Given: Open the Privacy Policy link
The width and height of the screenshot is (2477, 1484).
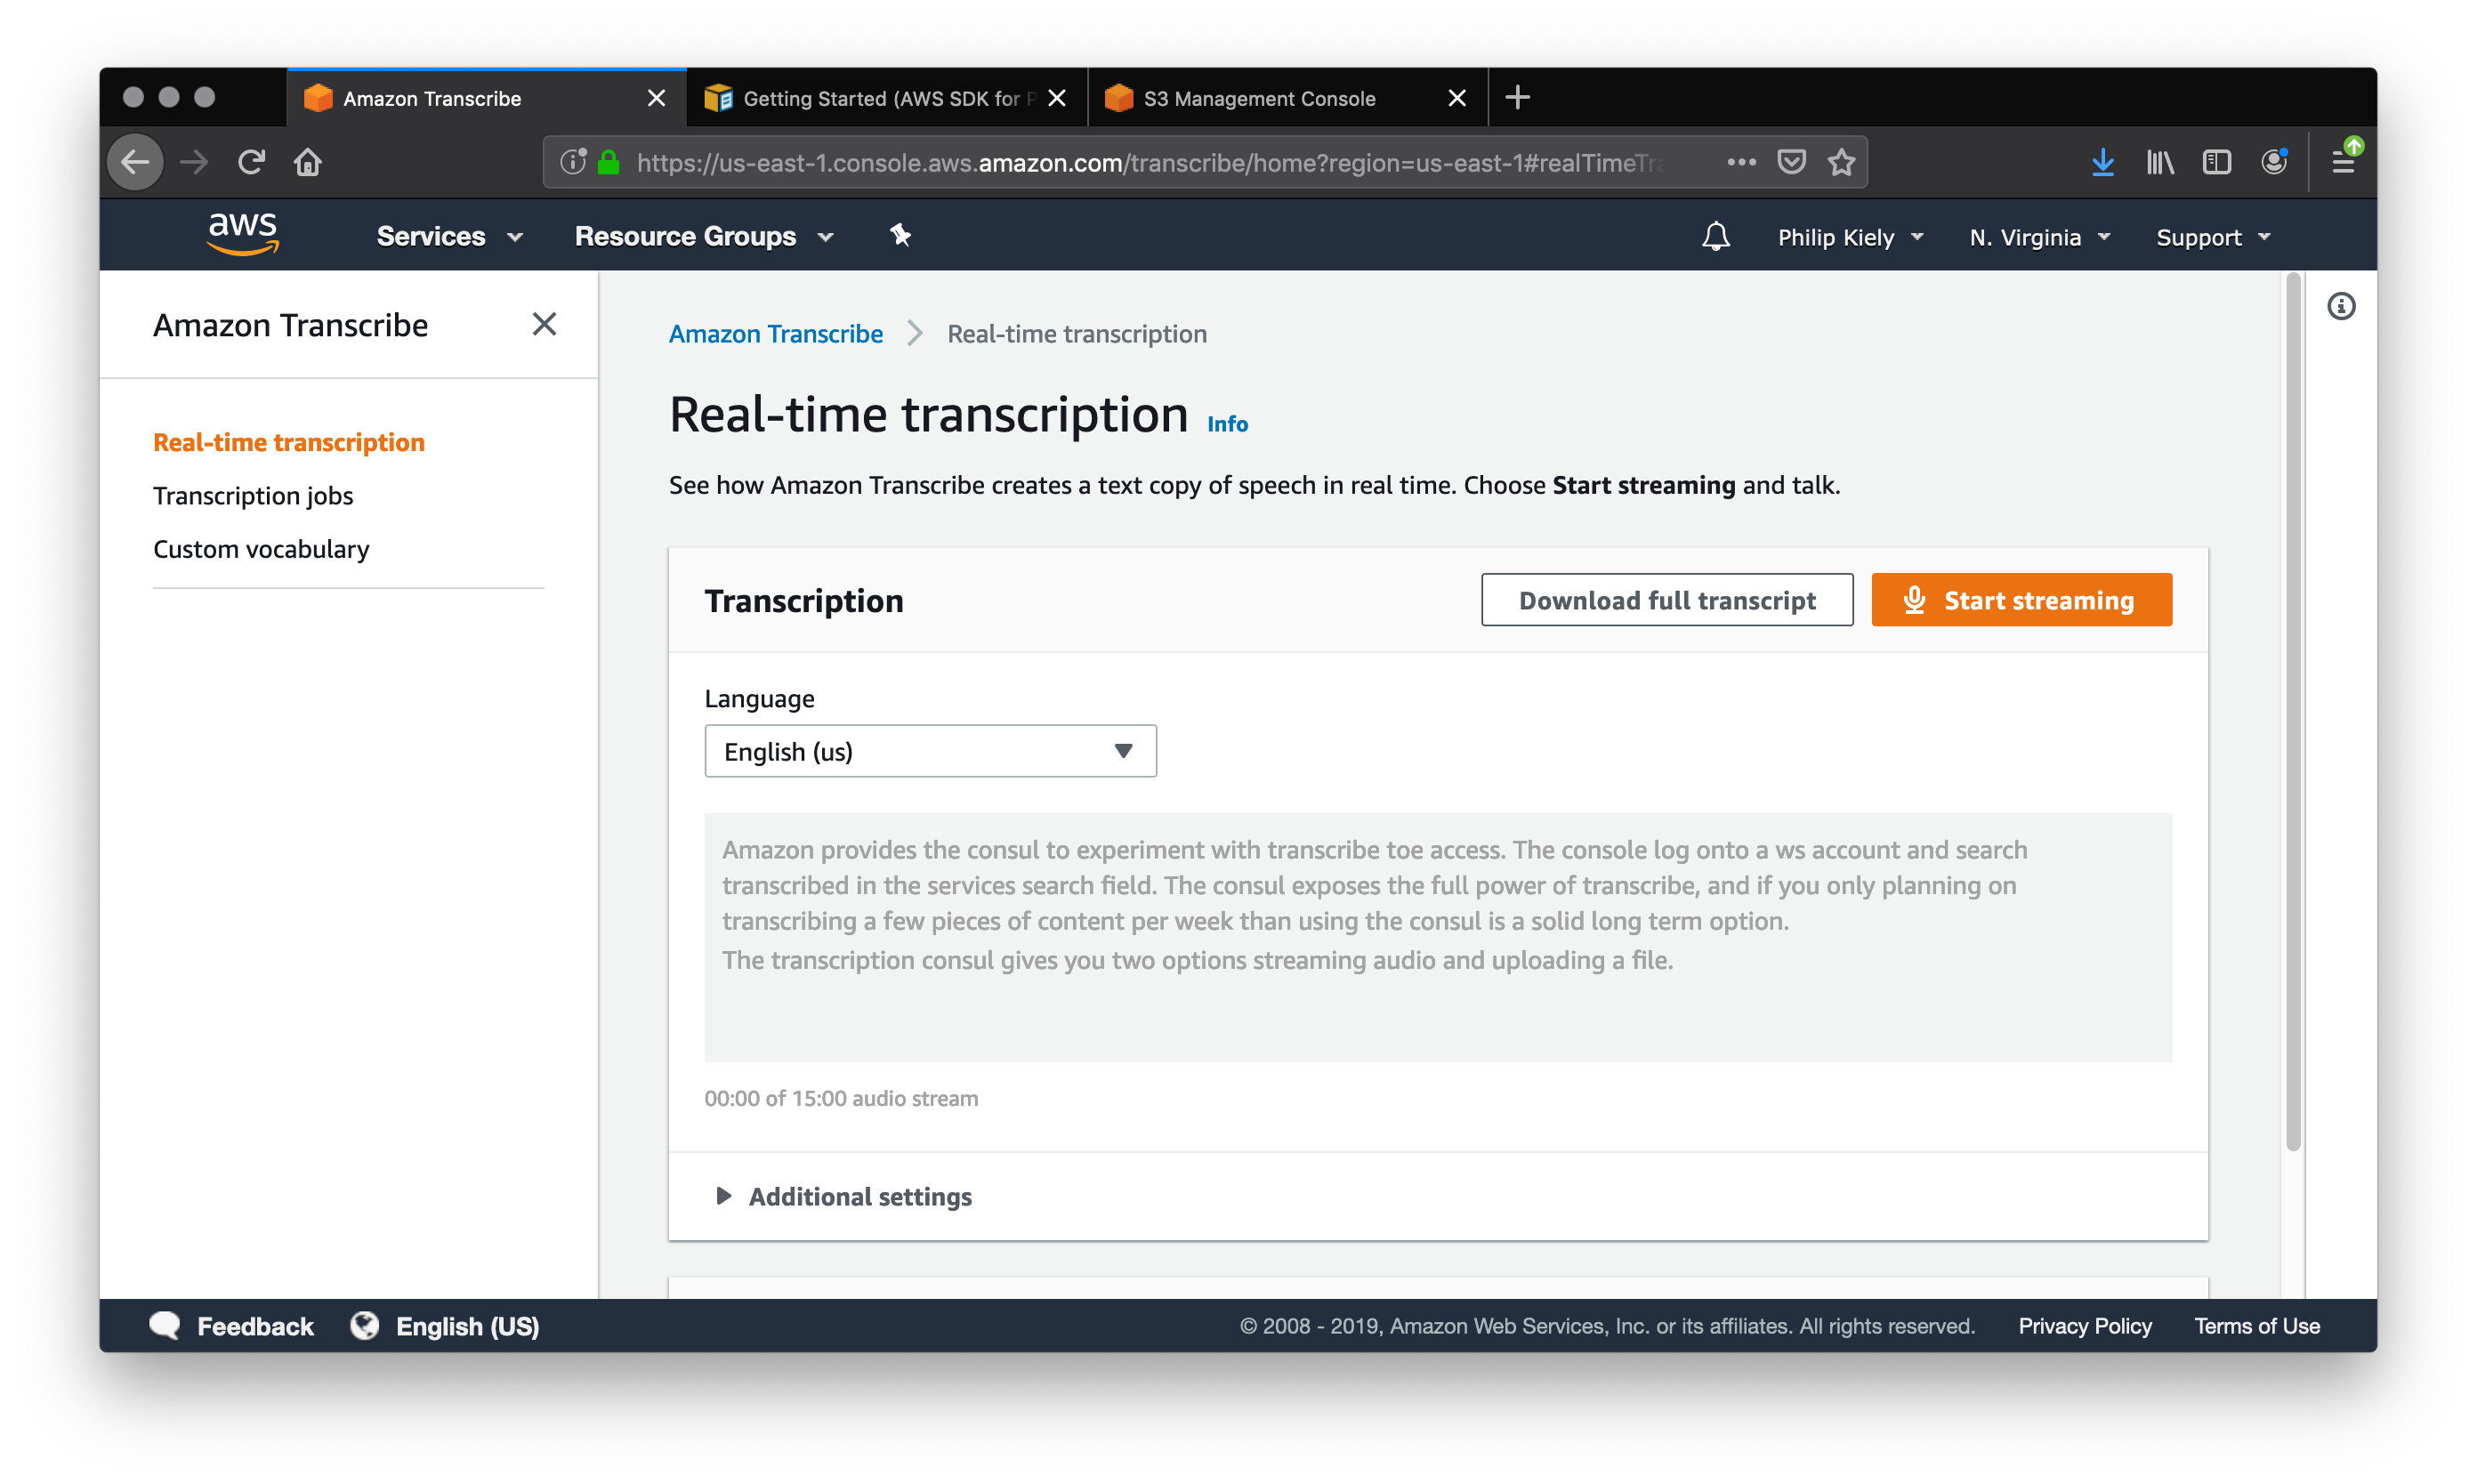Looking at the screenshot, I should (2084, 1326).
